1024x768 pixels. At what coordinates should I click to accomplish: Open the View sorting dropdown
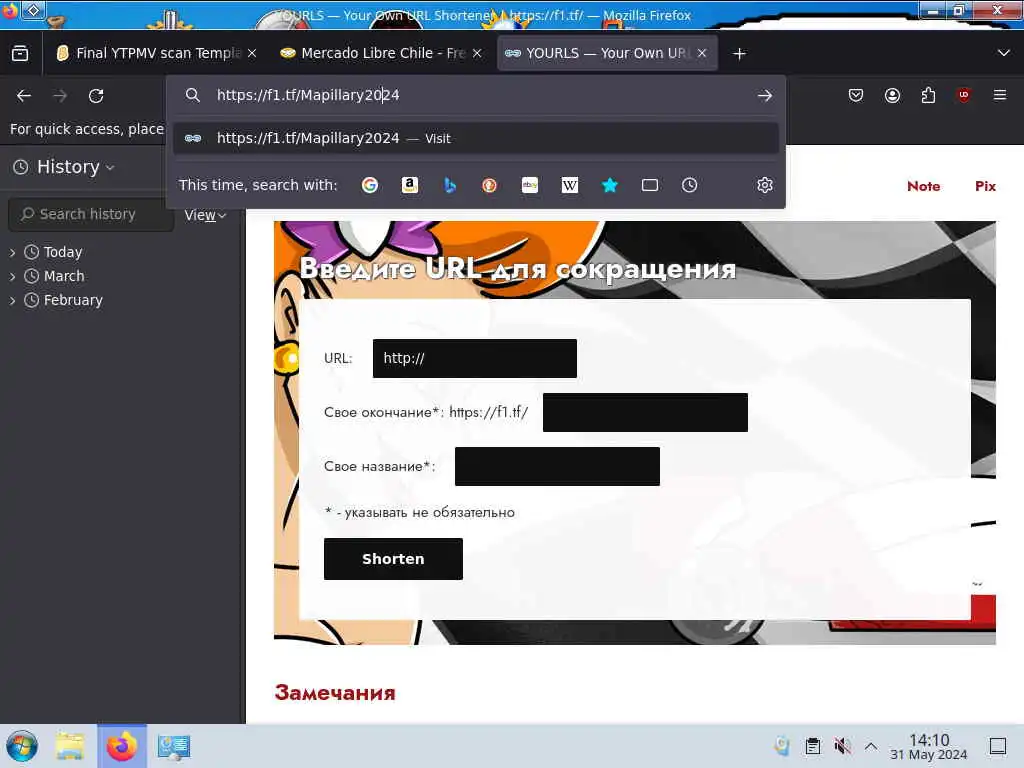coord(205,215)
